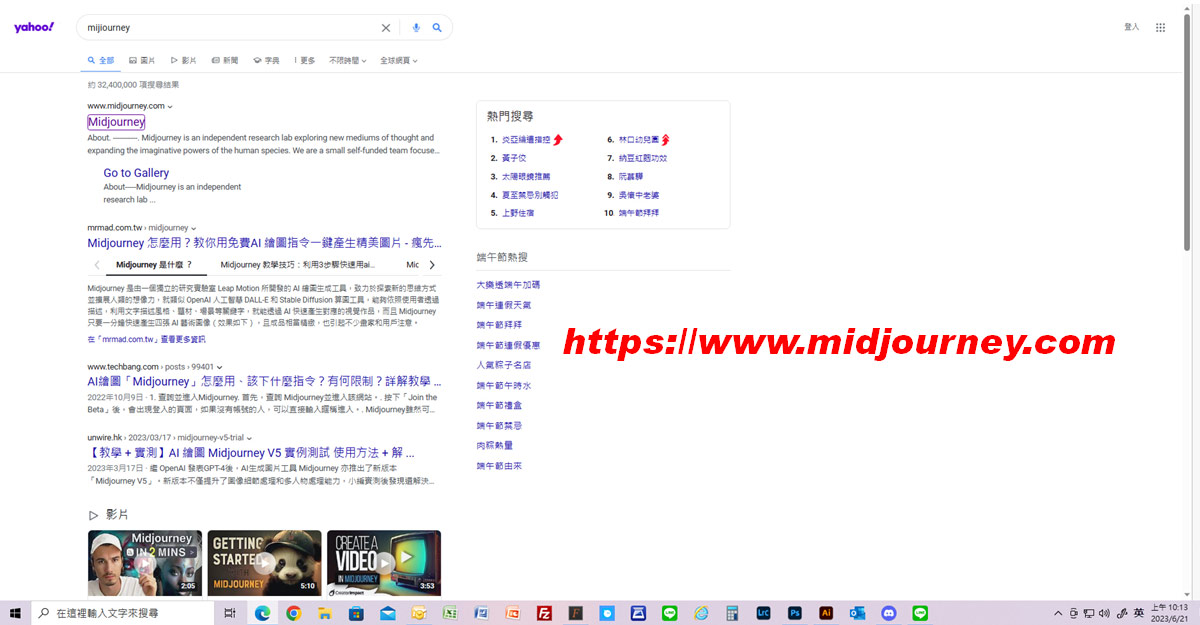Viewport: 1200px width, 625px height.
Task: Play the 'Getting Started Midjourney' video thumbnail
Action: click(x=264, y=563)
